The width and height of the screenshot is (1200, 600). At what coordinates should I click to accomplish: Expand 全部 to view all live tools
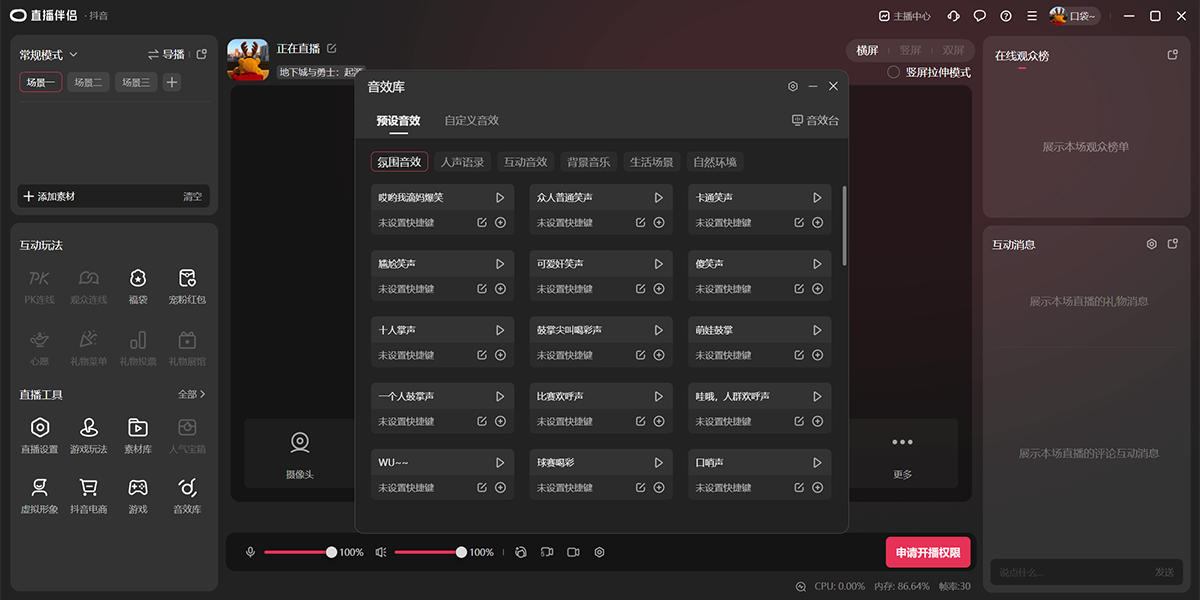[x=191, y=394]
